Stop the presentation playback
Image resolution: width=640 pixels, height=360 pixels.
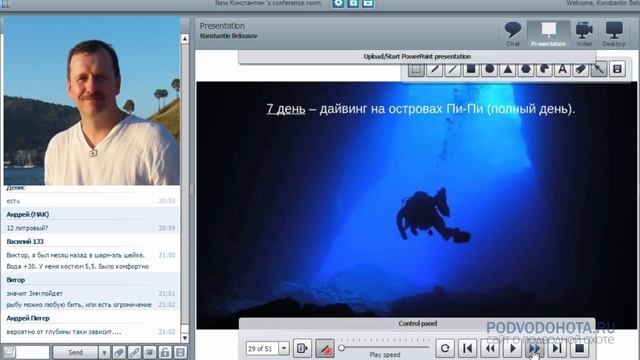click(579, 349)
